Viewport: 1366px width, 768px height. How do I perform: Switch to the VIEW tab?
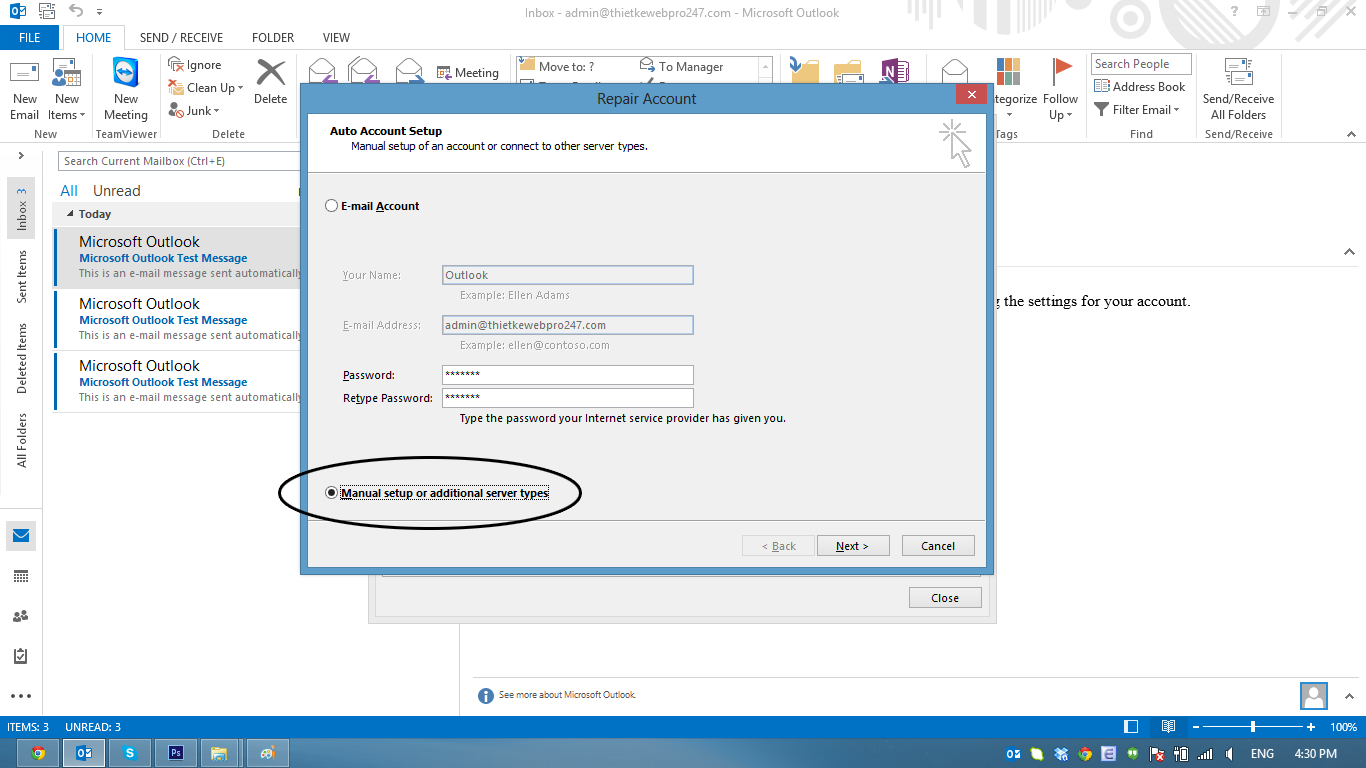336,38
